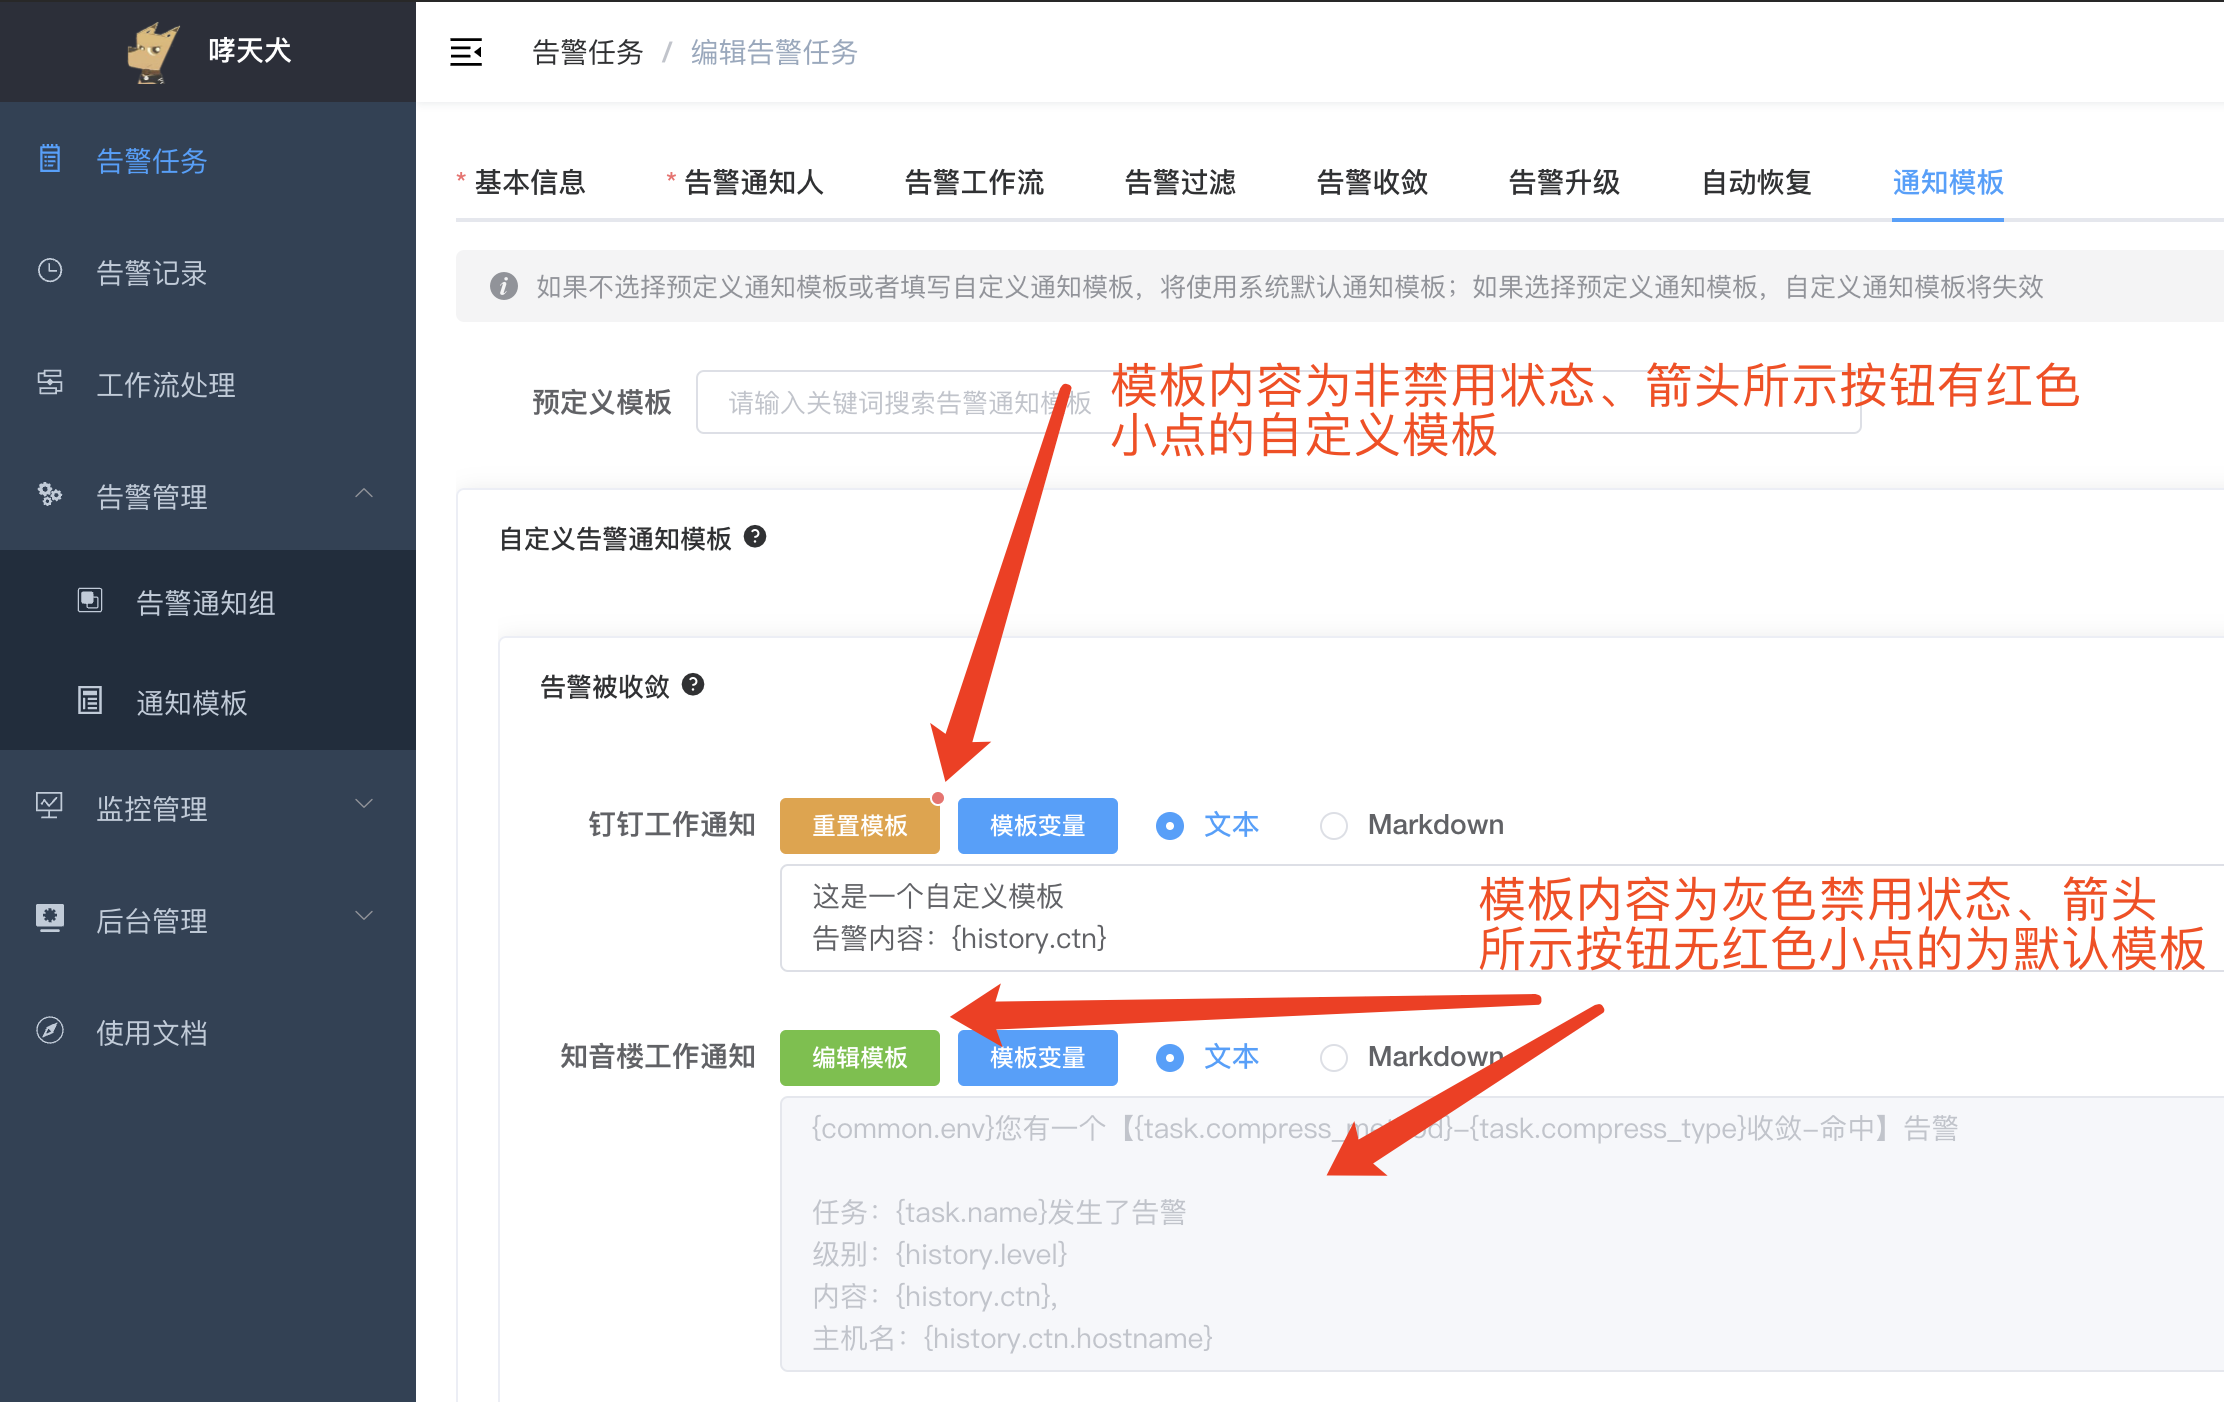Viewport: 2224px width, 1402px height.
Task: Click 编辑告警任务 breadcrumb text
Action: [774, 52]
